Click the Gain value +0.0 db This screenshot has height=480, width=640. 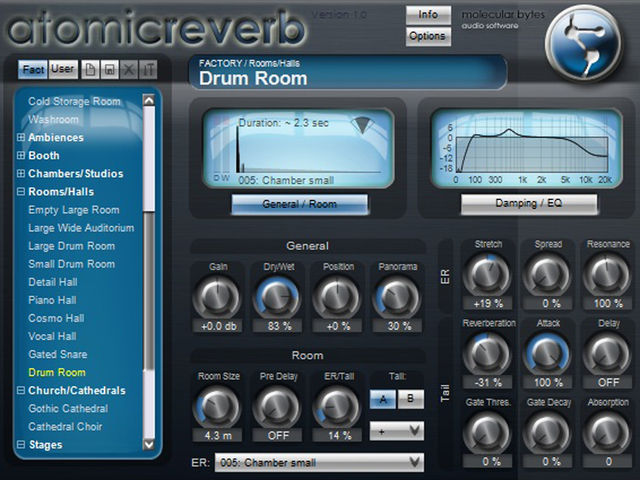click(218, 326)
